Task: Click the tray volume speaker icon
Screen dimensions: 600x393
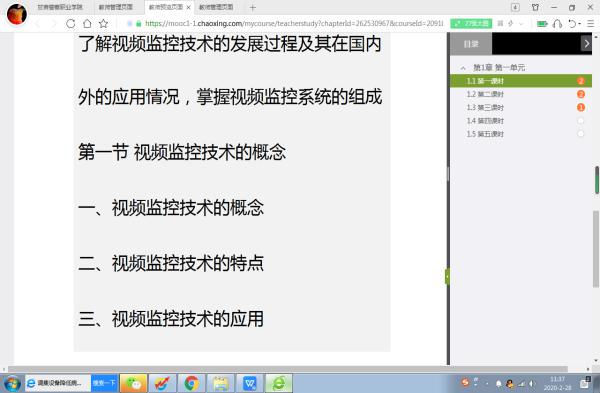Action: pos(532,383)
